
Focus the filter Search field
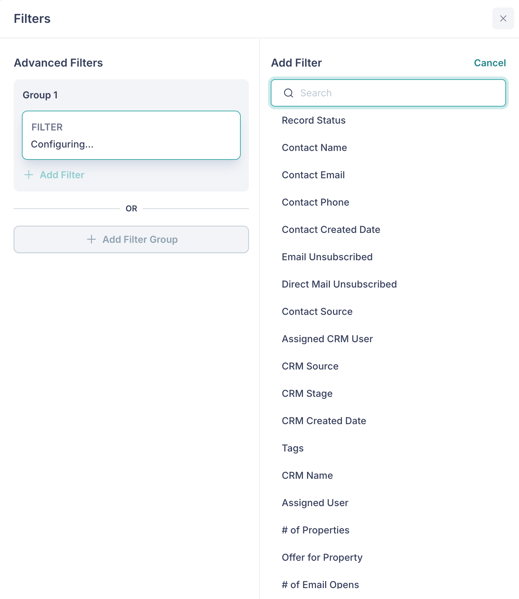coord(388,93)
